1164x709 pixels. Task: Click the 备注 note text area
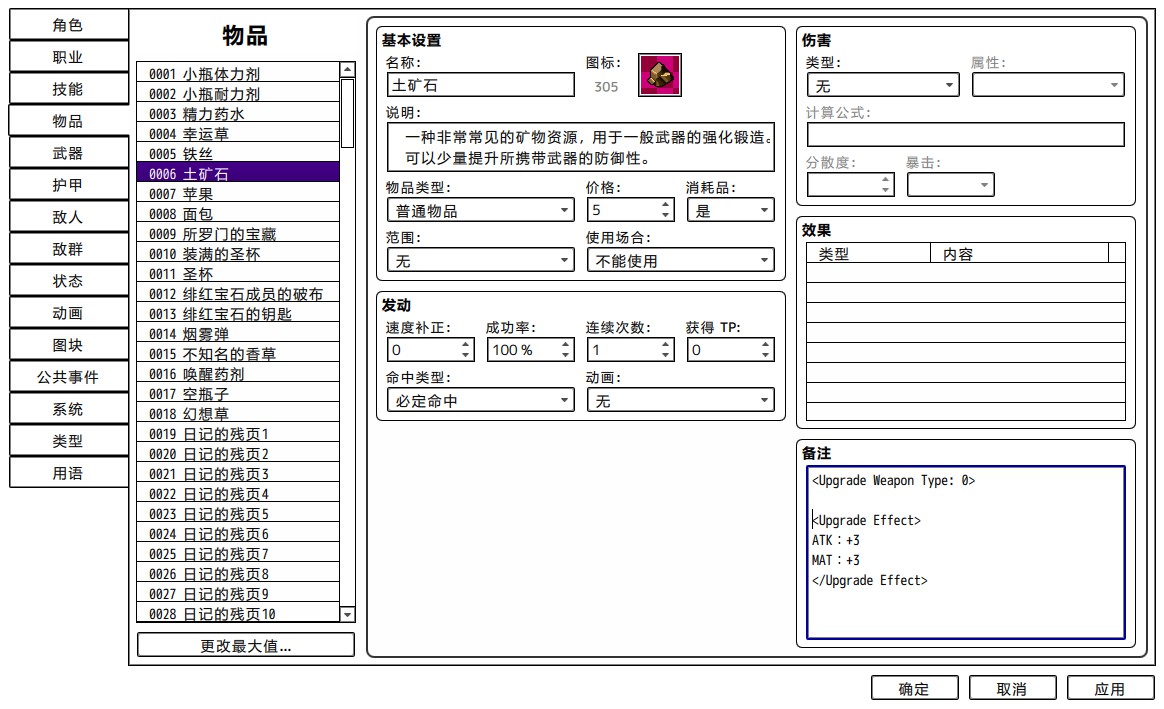click(x=966, y=552)
